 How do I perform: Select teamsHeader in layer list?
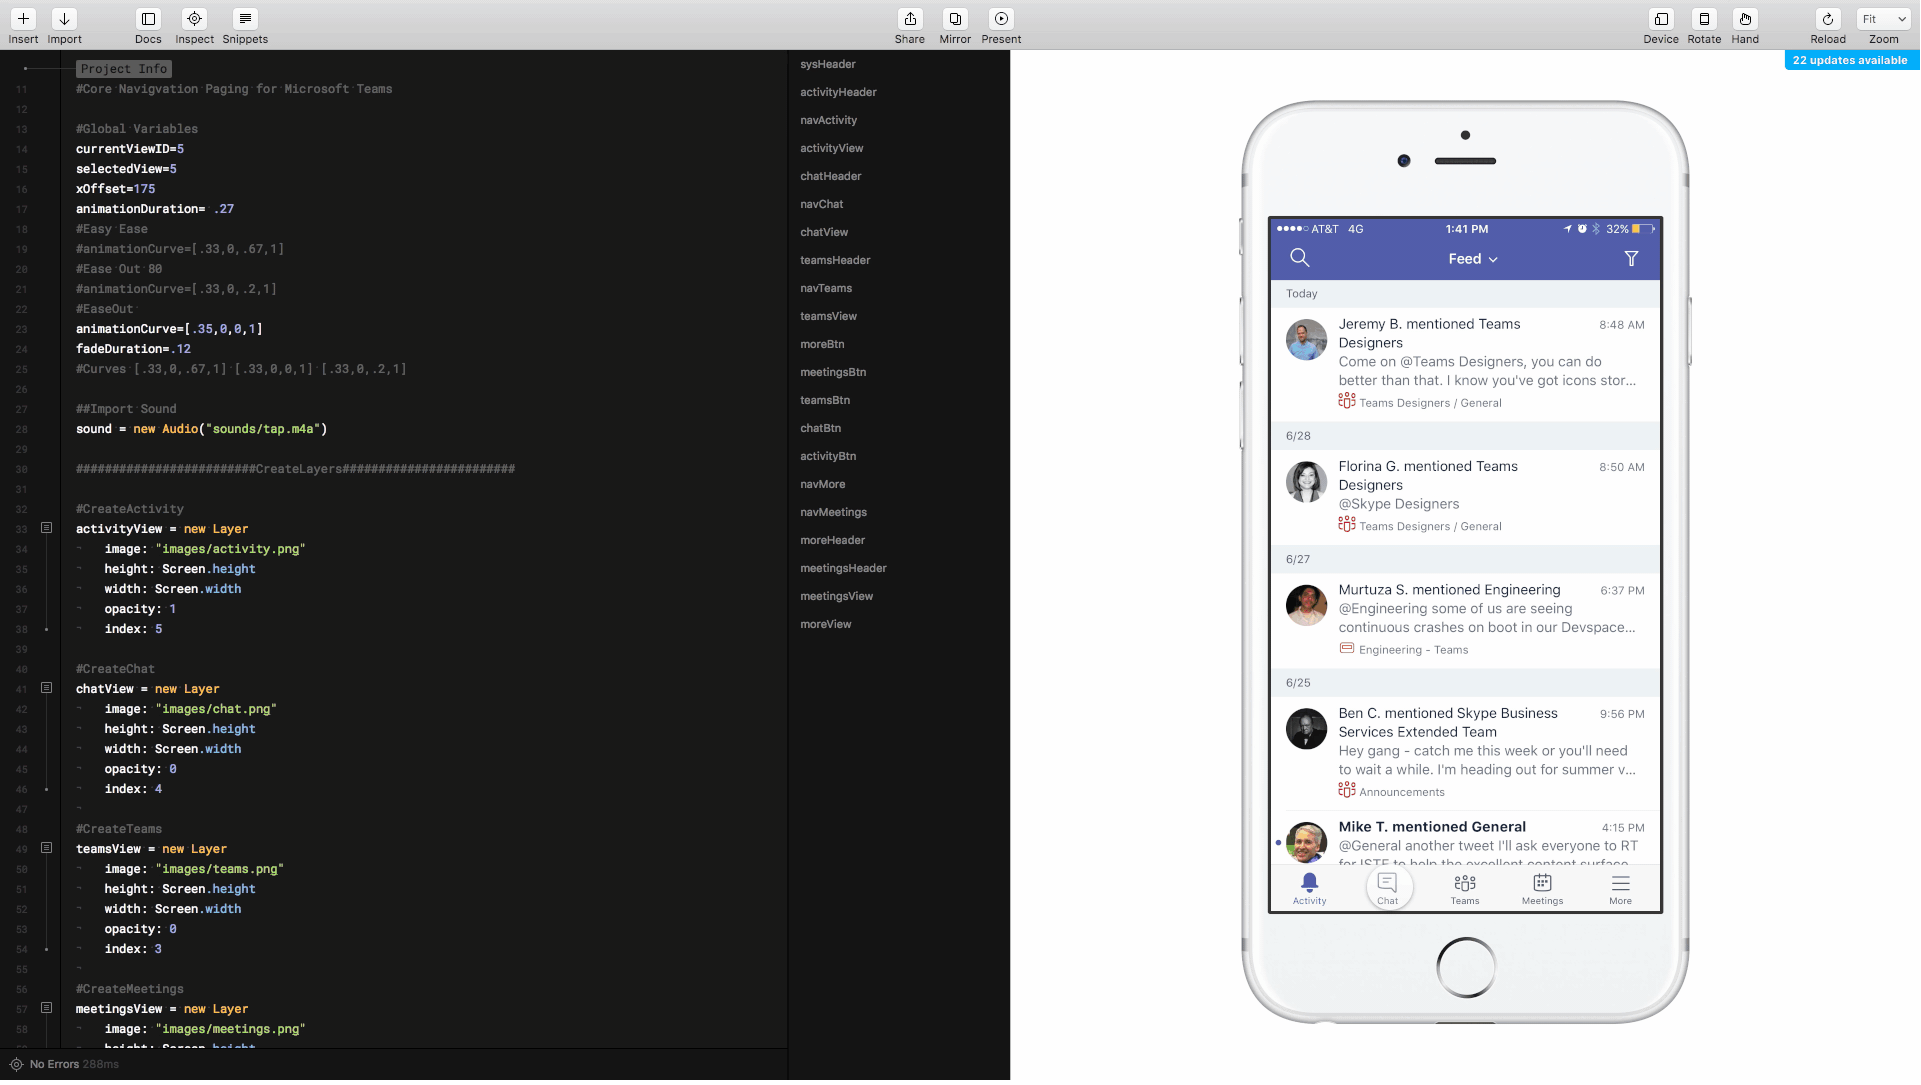pyautogui.click(x=835, y=260)
